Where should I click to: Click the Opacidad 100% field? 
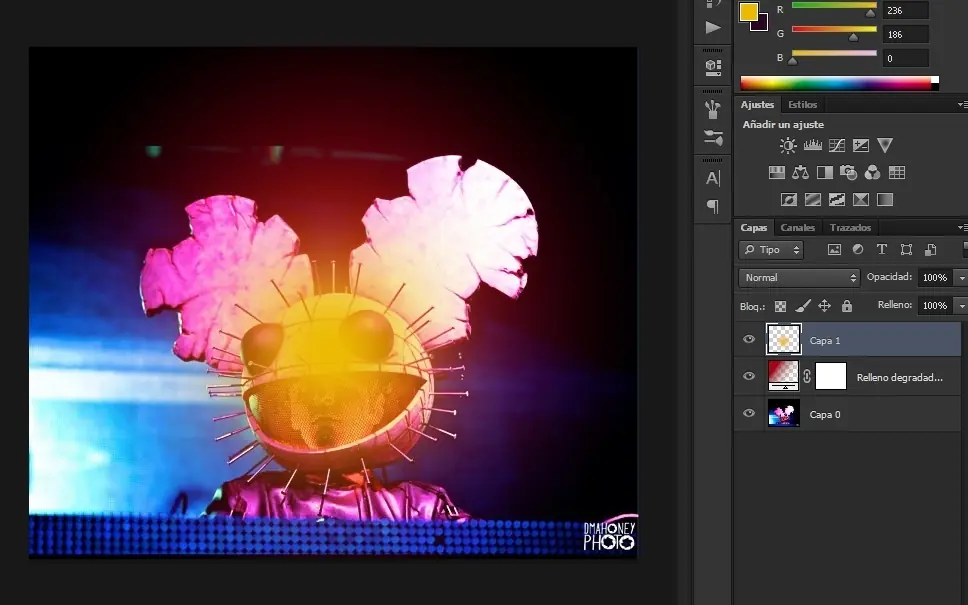[935, 278]
